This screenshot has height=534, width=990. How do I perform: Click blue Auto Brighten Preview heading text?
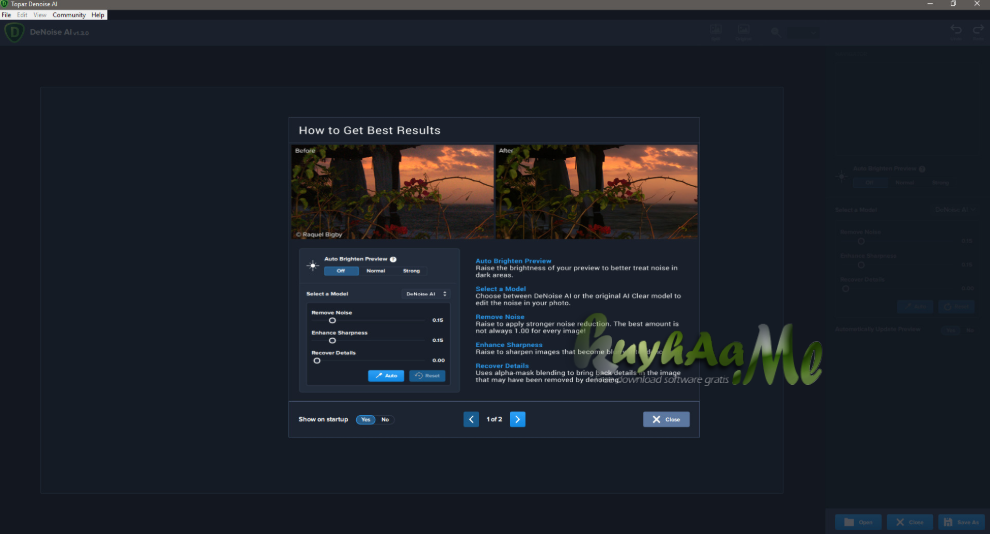pos(513,261)
